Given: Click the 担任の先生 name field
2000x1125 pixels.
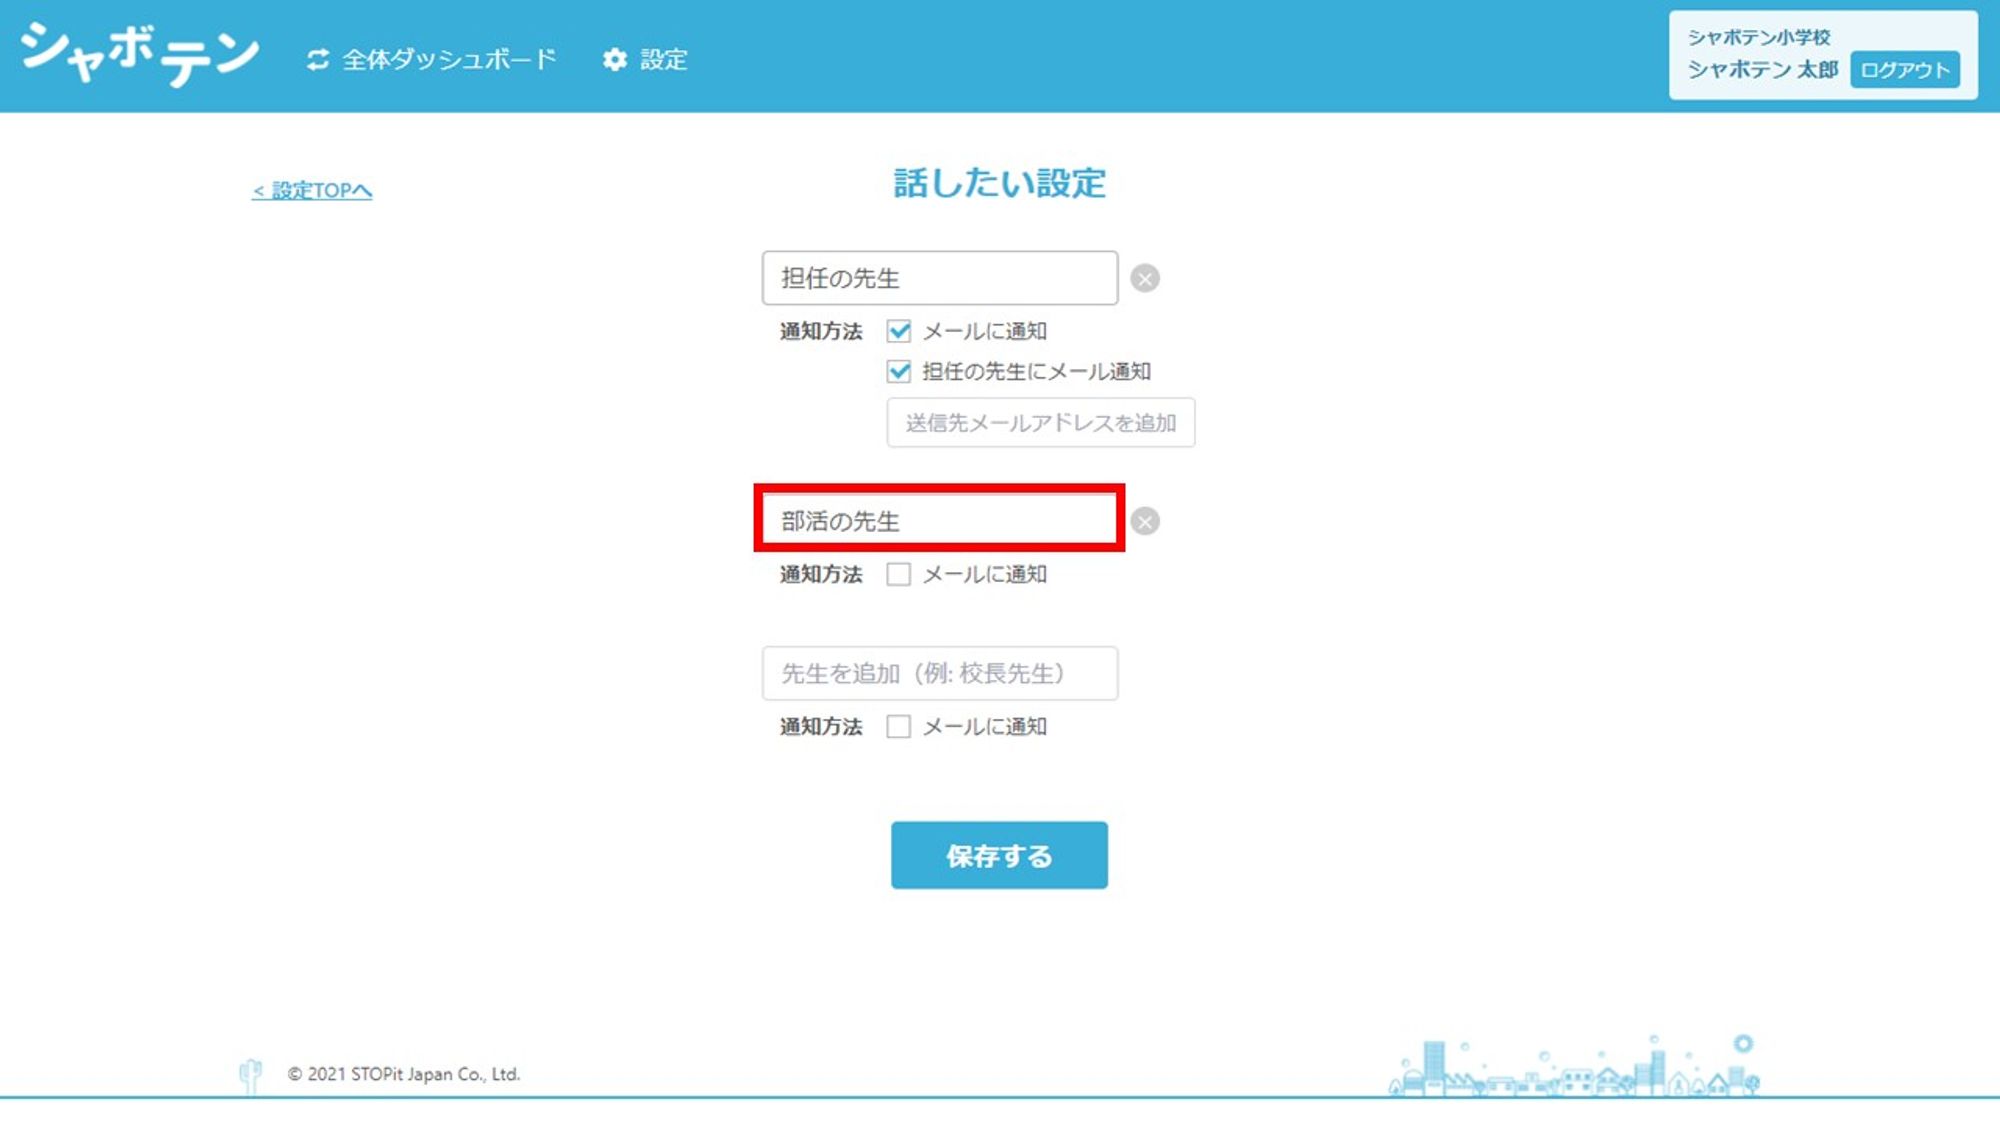Looking at the screenshot, I should (940, 278).
